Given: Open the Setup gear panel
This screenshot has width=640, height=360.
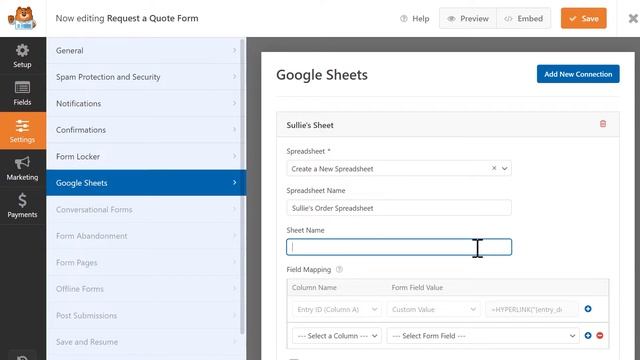Looking at the screenshot, I should [22, 56].
